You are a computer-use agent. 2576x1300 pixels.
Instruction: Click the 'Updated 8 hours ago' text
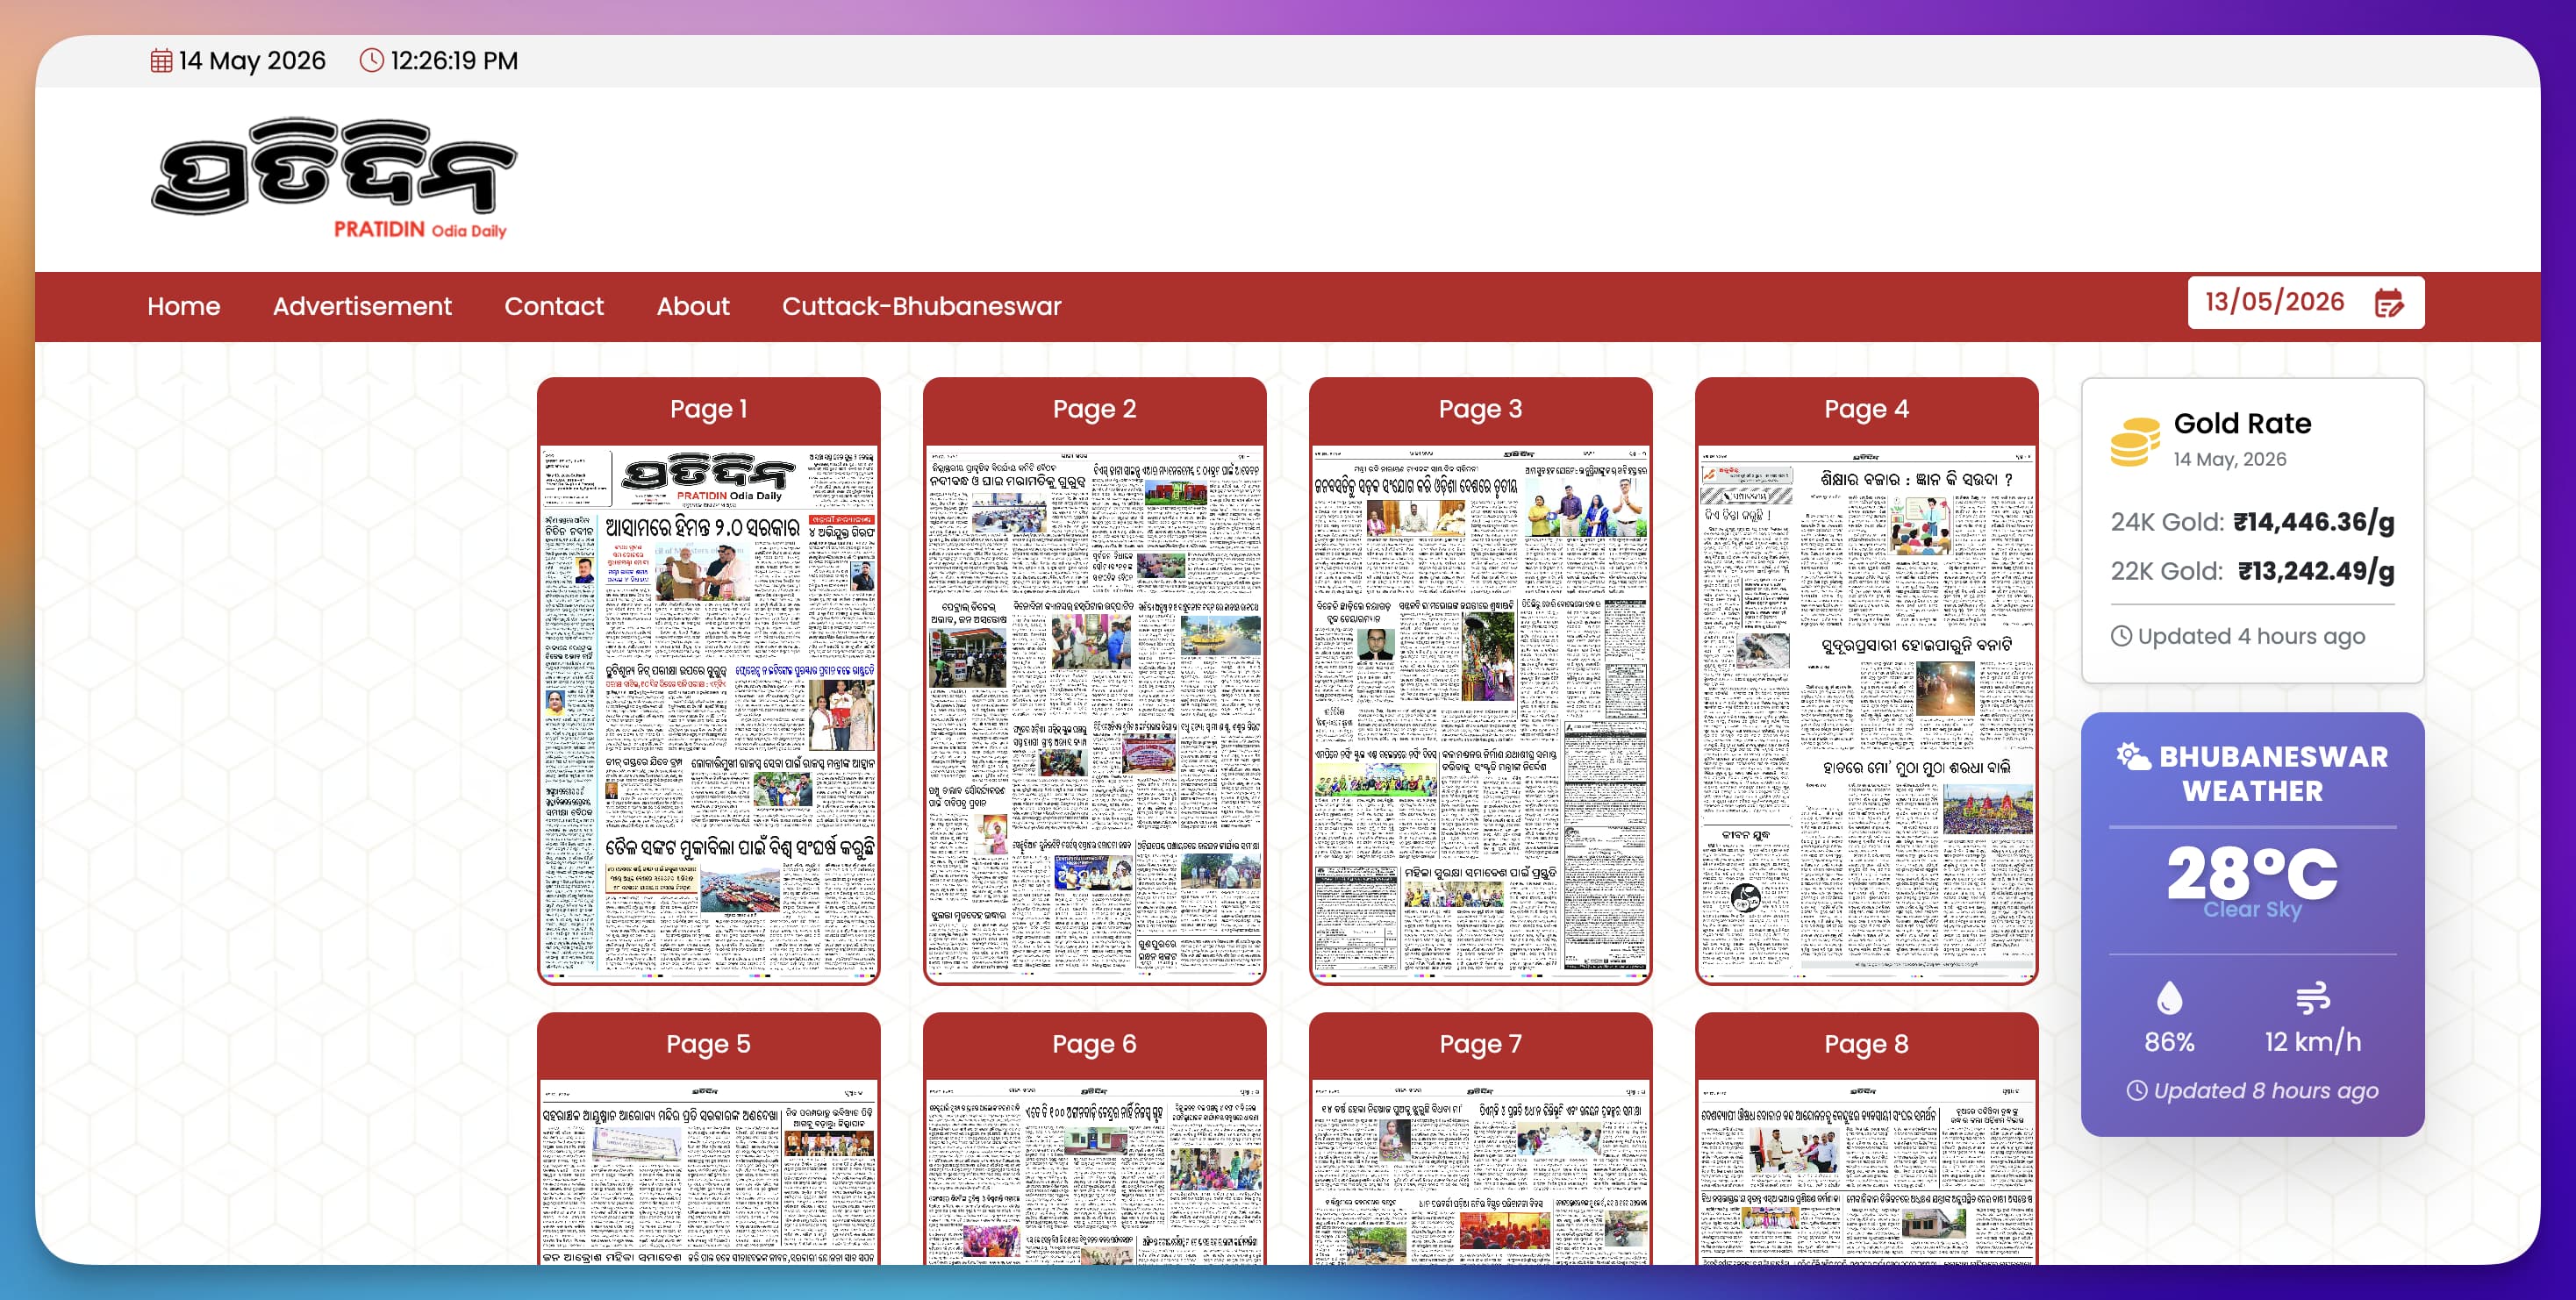pyautogui.click(x=2266, y=1091)
